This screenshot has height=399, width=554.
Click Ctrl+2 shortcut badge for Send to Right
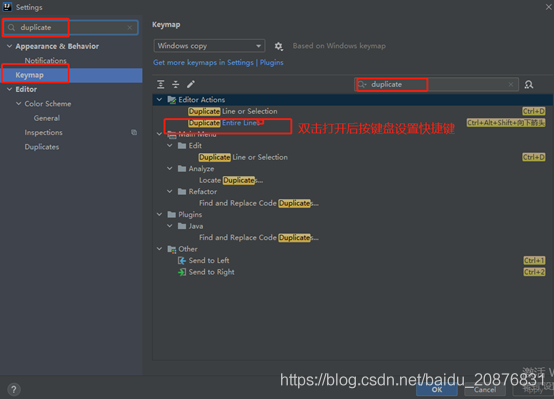534,272
